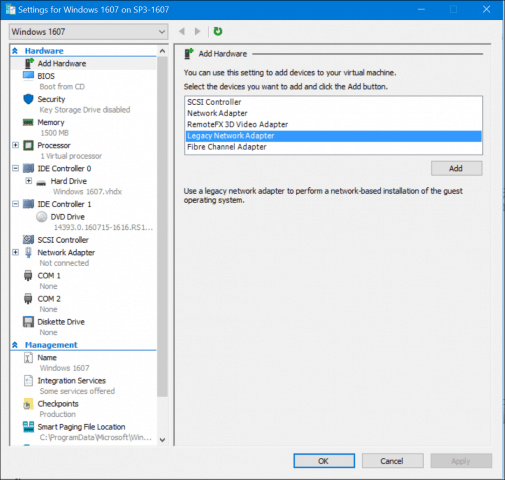Collapse the IDE Controller 0 node
505x480 pixels.
tap(15, 168)
